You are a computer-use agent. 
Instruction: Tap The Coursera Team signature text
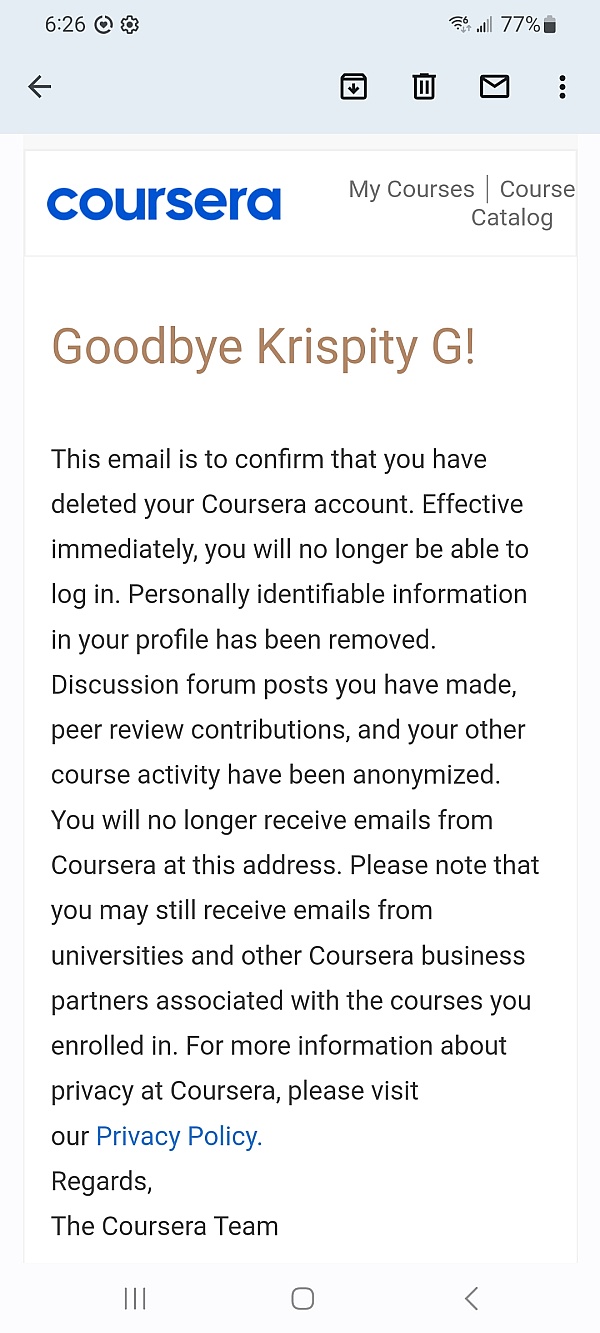pos(165,1226)
